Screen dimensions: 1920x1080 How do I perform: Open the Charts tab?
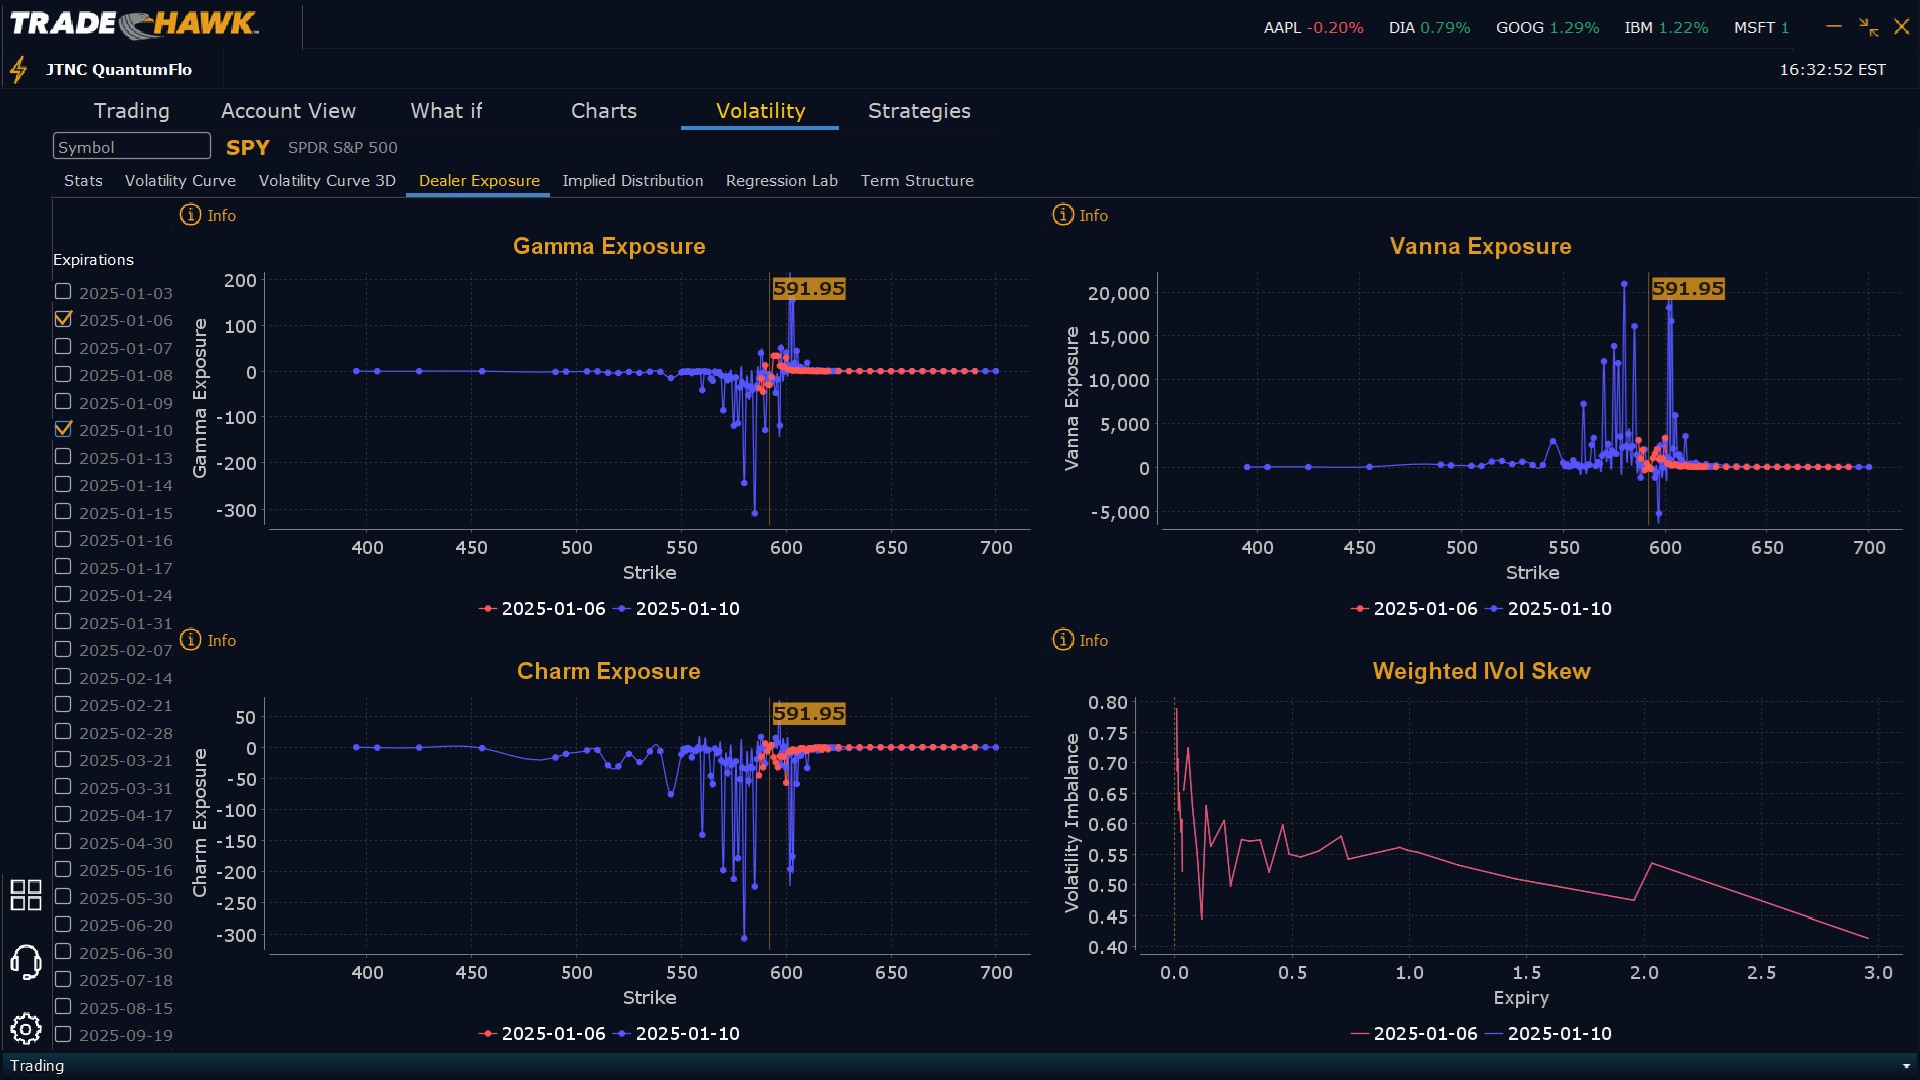coord(603,111)
